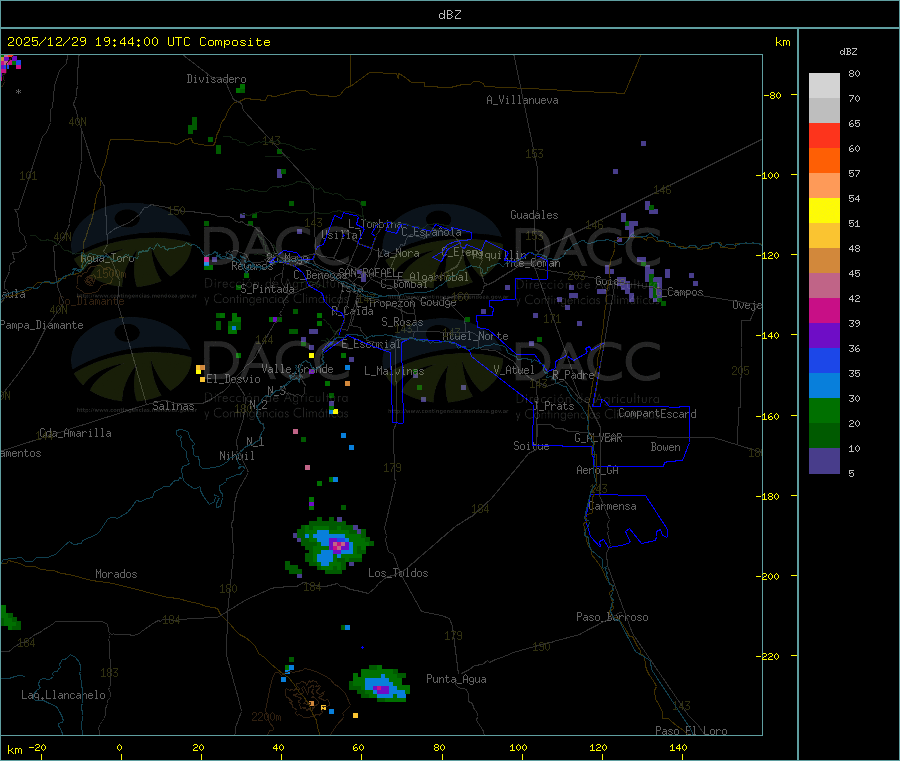Screen dimensions: 900x761
Task: Click the 35 dBZ dark blue swatch
Action: click(x=824, y=360)
